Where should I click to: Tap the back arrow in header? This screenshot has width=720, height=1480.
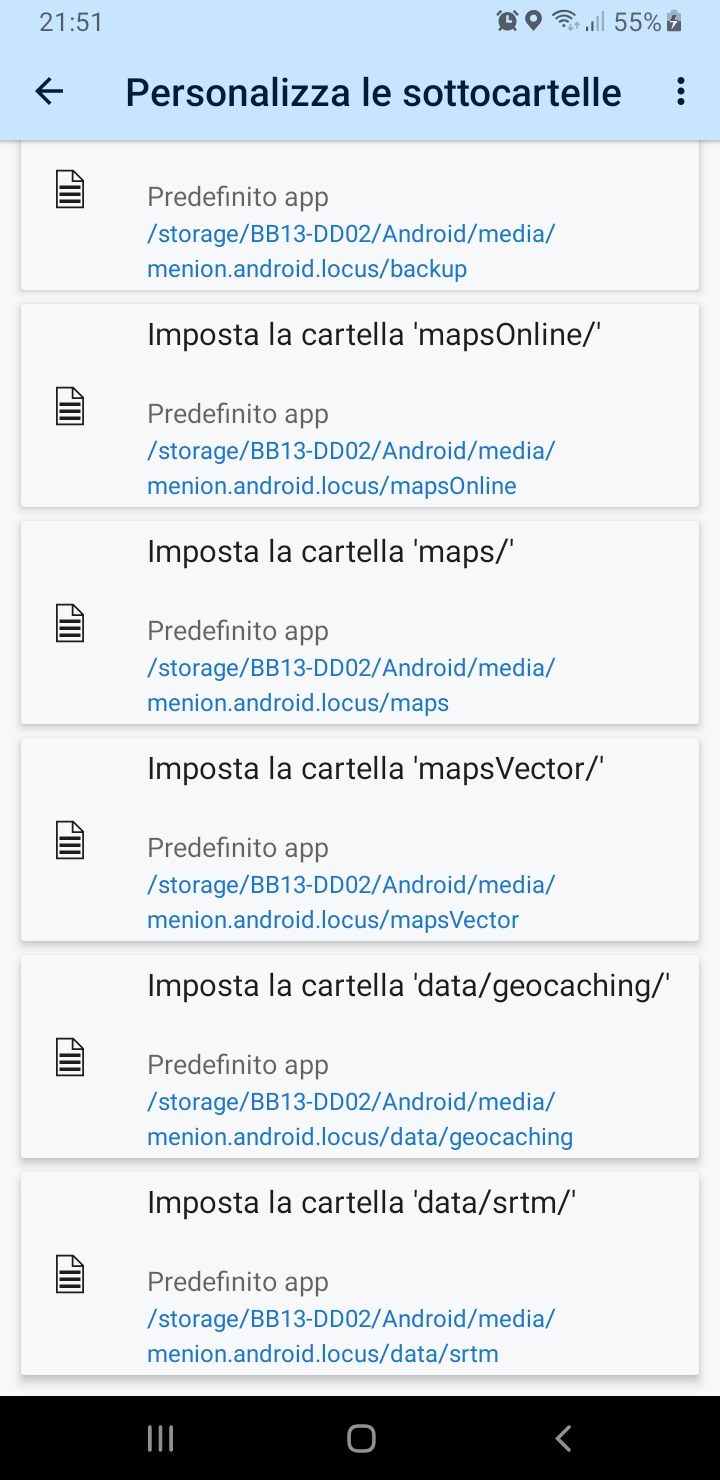(x=49, y=92)
